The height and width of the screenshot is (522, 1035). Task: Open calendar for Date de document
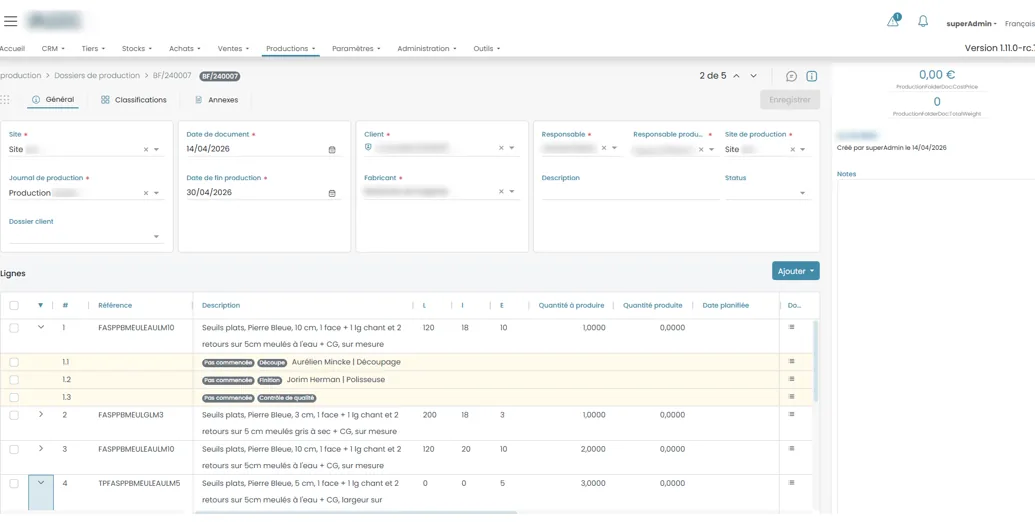tap(332, 150)
